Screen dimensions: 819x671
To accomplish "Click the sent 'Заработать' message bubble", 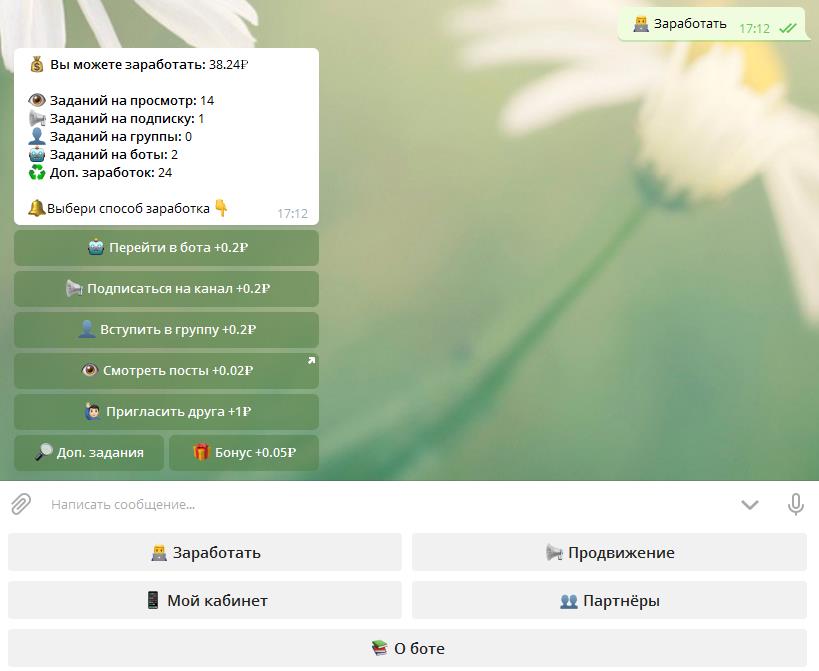I will [712, 24].
